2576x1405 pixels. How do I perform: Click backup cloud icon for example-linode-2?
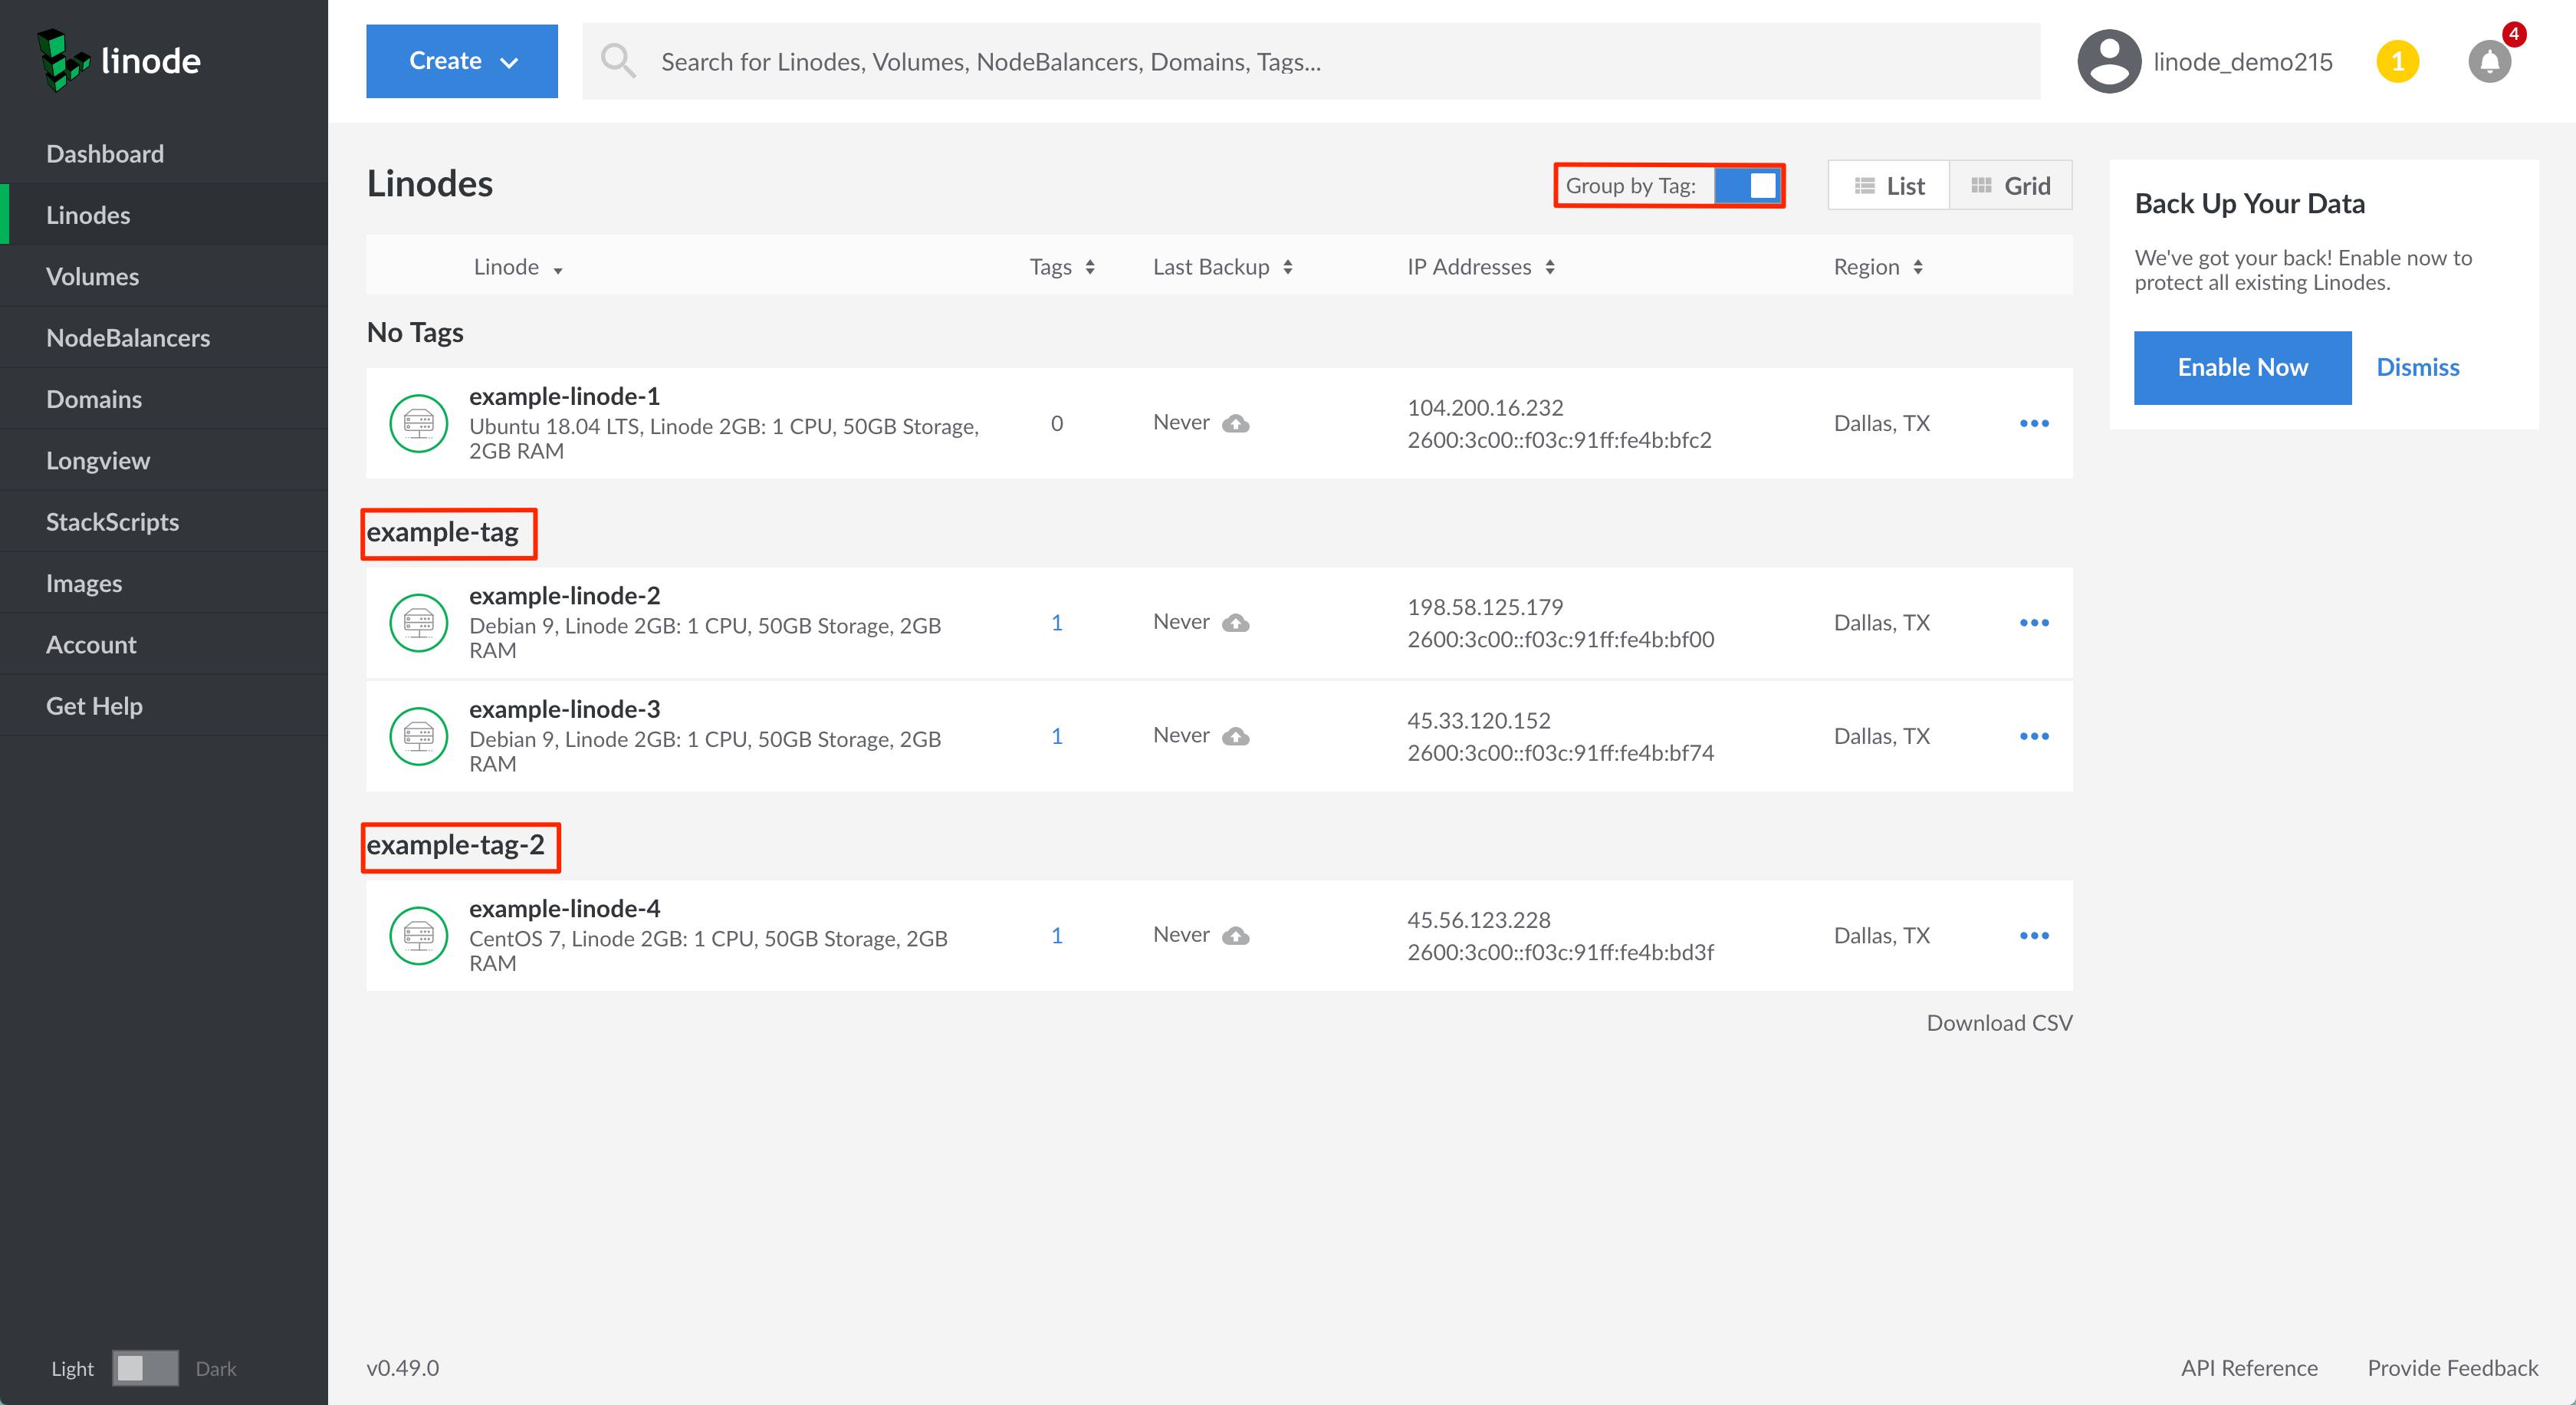tap(1236, 623)
